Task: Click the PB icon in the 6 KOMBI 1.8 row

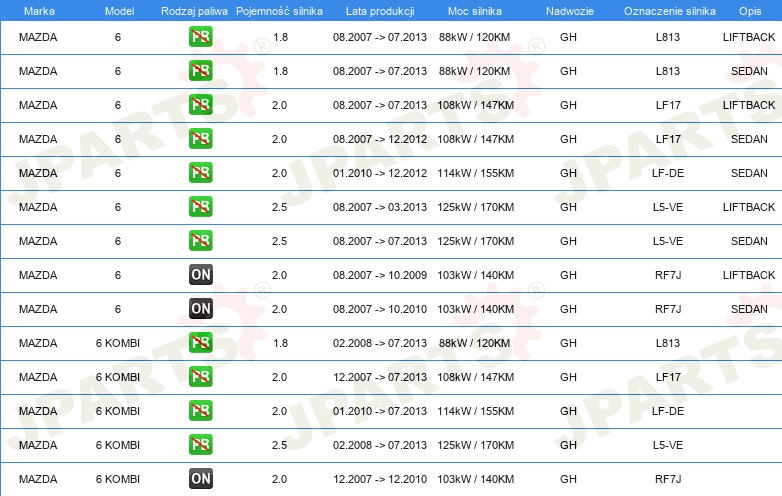Action: (x=201, y=343)
